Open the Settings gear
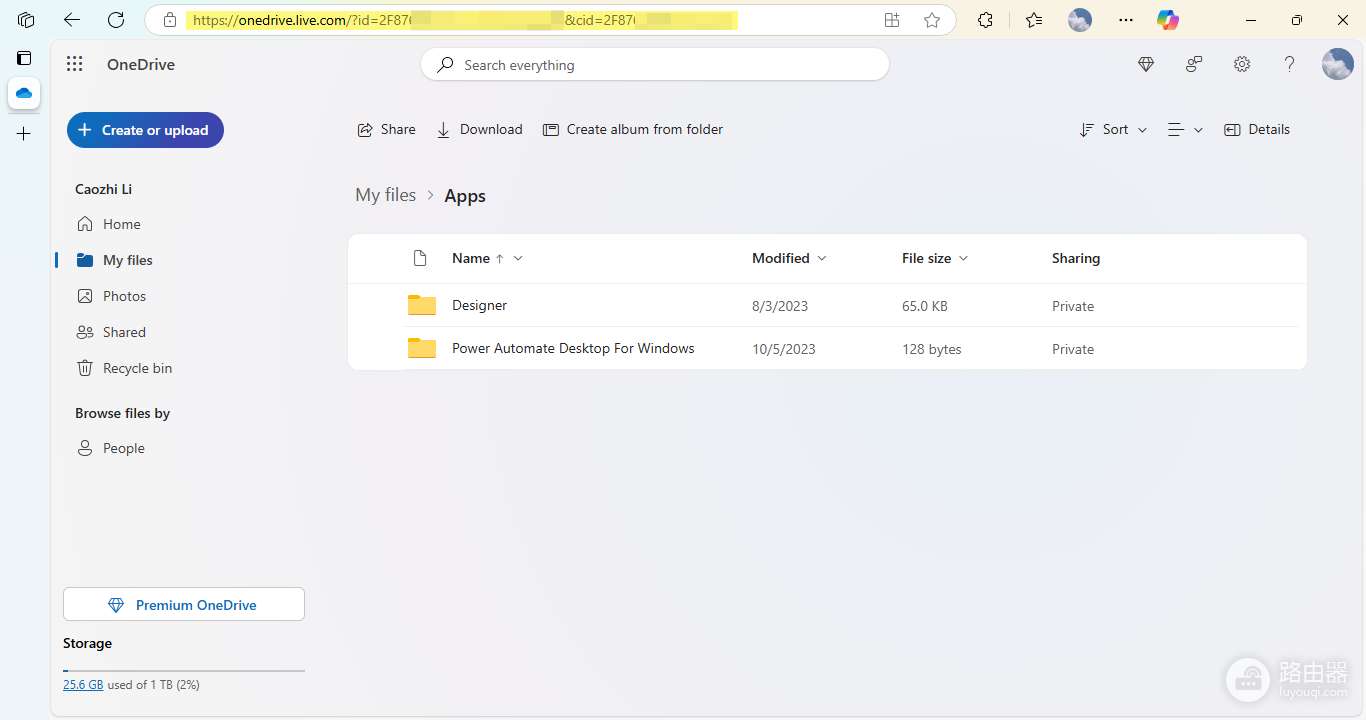 coord(1242,64)
